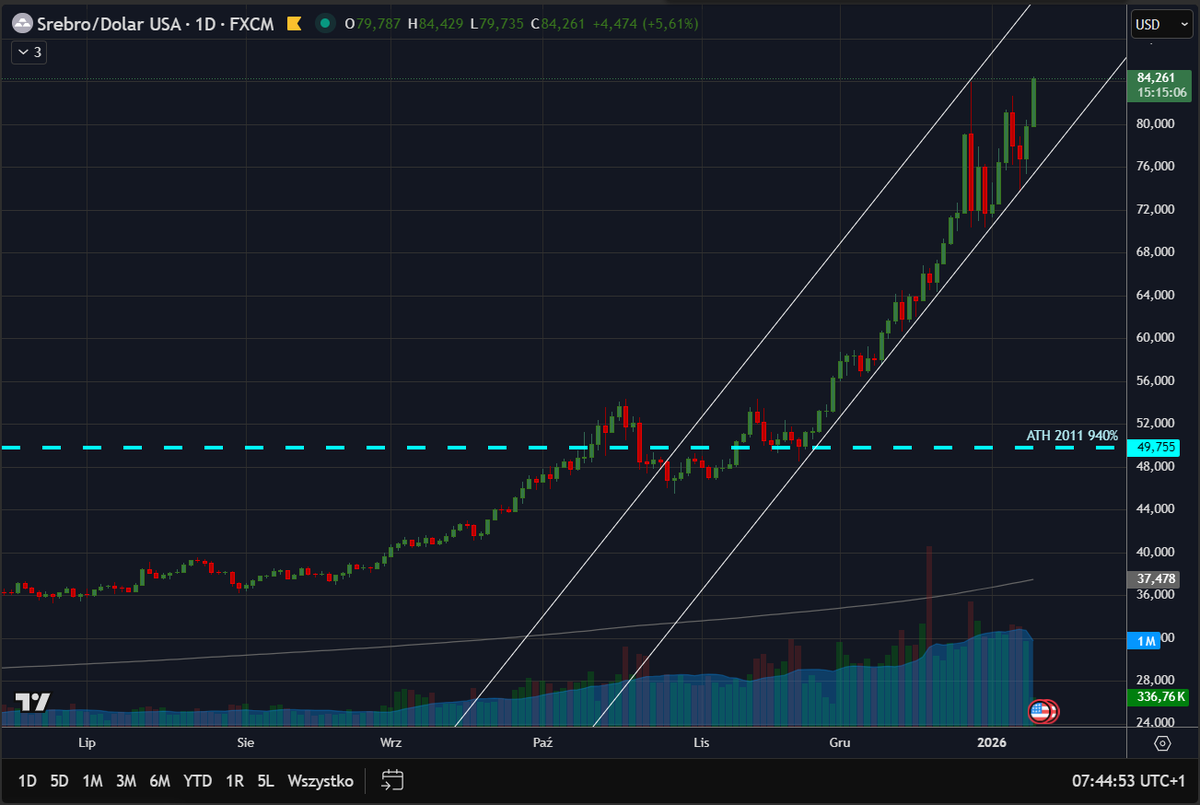The height and width of the screenshot is (805, 1200).
Task: Select the 1M date range
Action: click(x=93, y=781)
